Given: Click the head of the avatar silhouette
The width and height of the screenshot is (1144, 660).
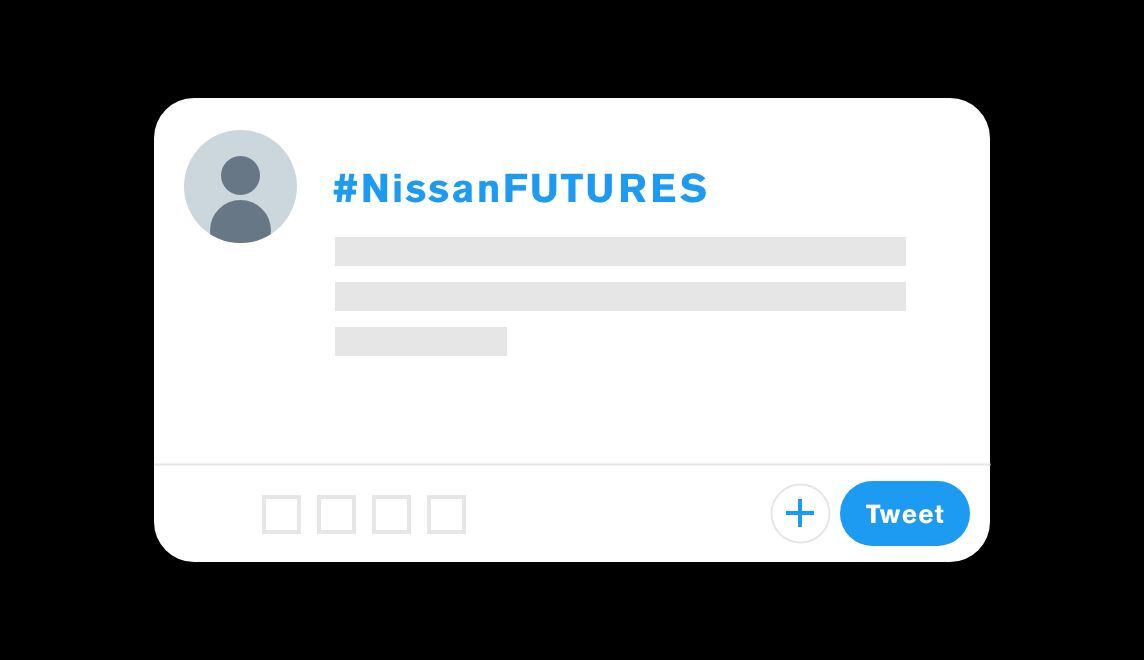Looking at the screenshot, I should (x=240, y=175).
